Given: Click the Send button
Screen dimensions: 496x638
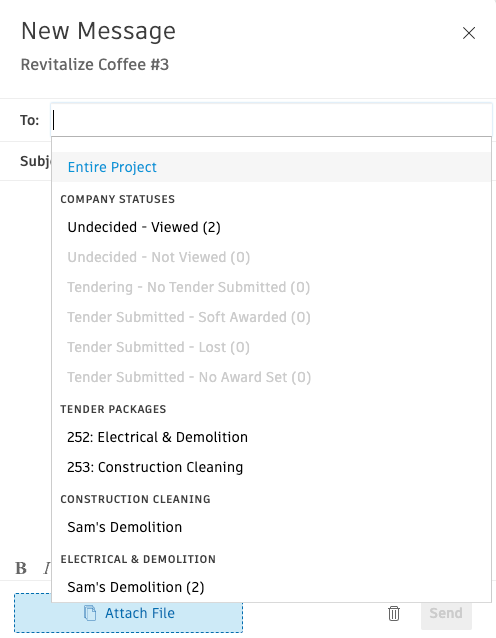Looking at the screenshot, I should click(446, 613).
